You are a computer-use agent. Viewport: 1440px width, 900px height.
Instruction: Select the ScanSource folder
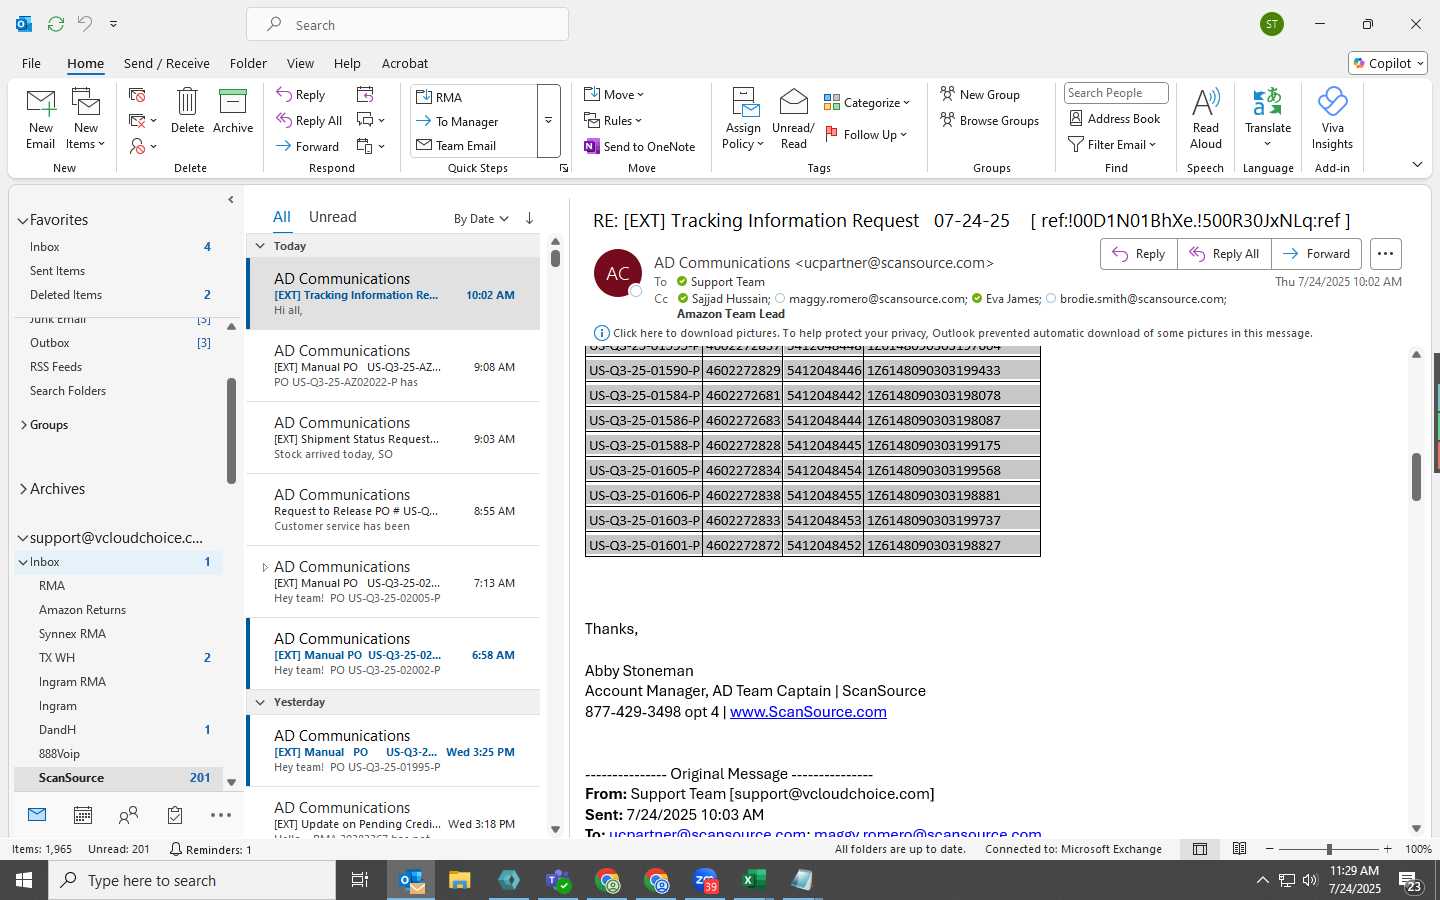point(118,778)
